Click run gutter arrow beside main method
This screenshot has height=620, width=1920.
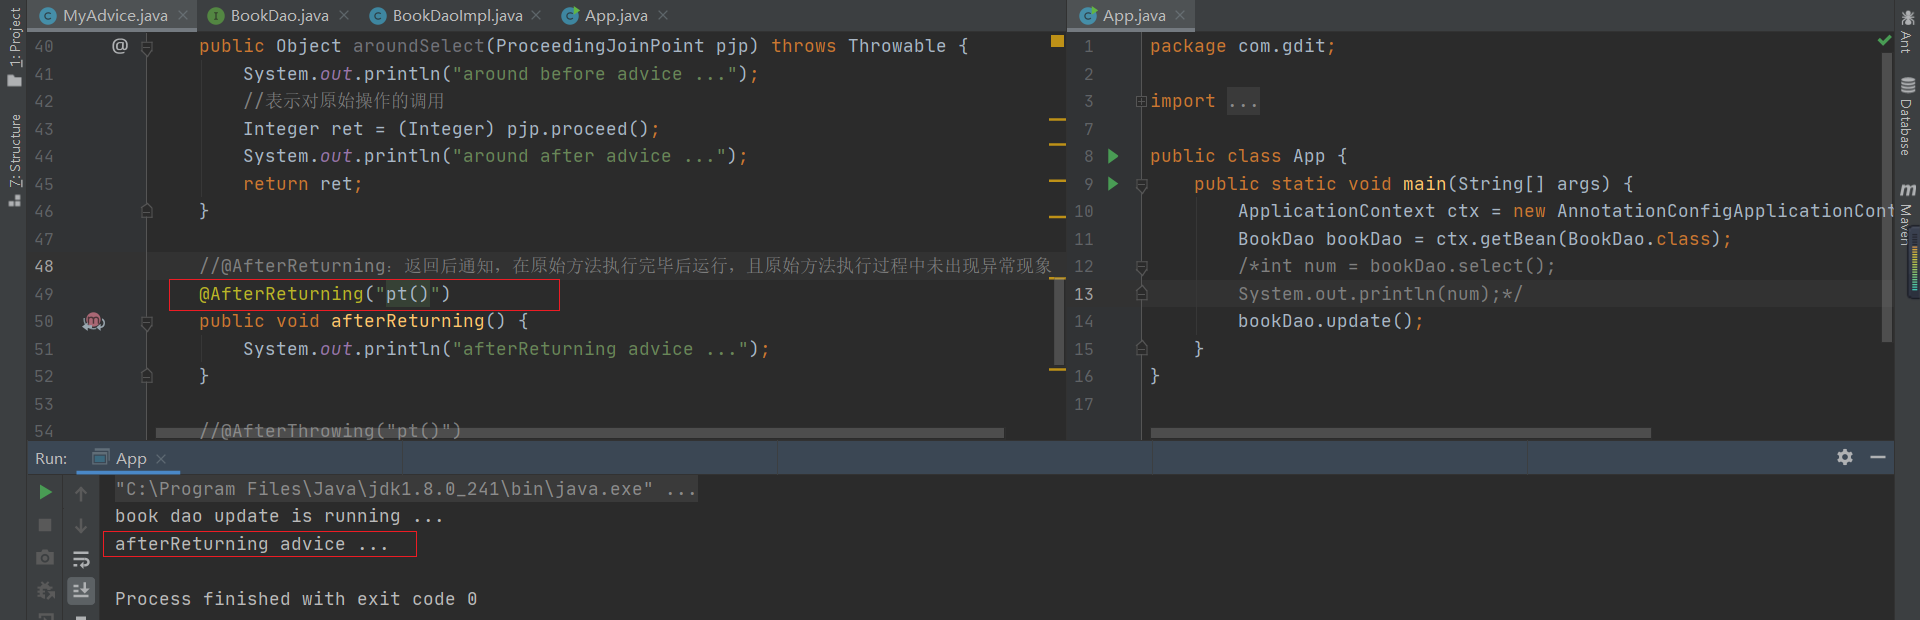(x=1113, y=184)
